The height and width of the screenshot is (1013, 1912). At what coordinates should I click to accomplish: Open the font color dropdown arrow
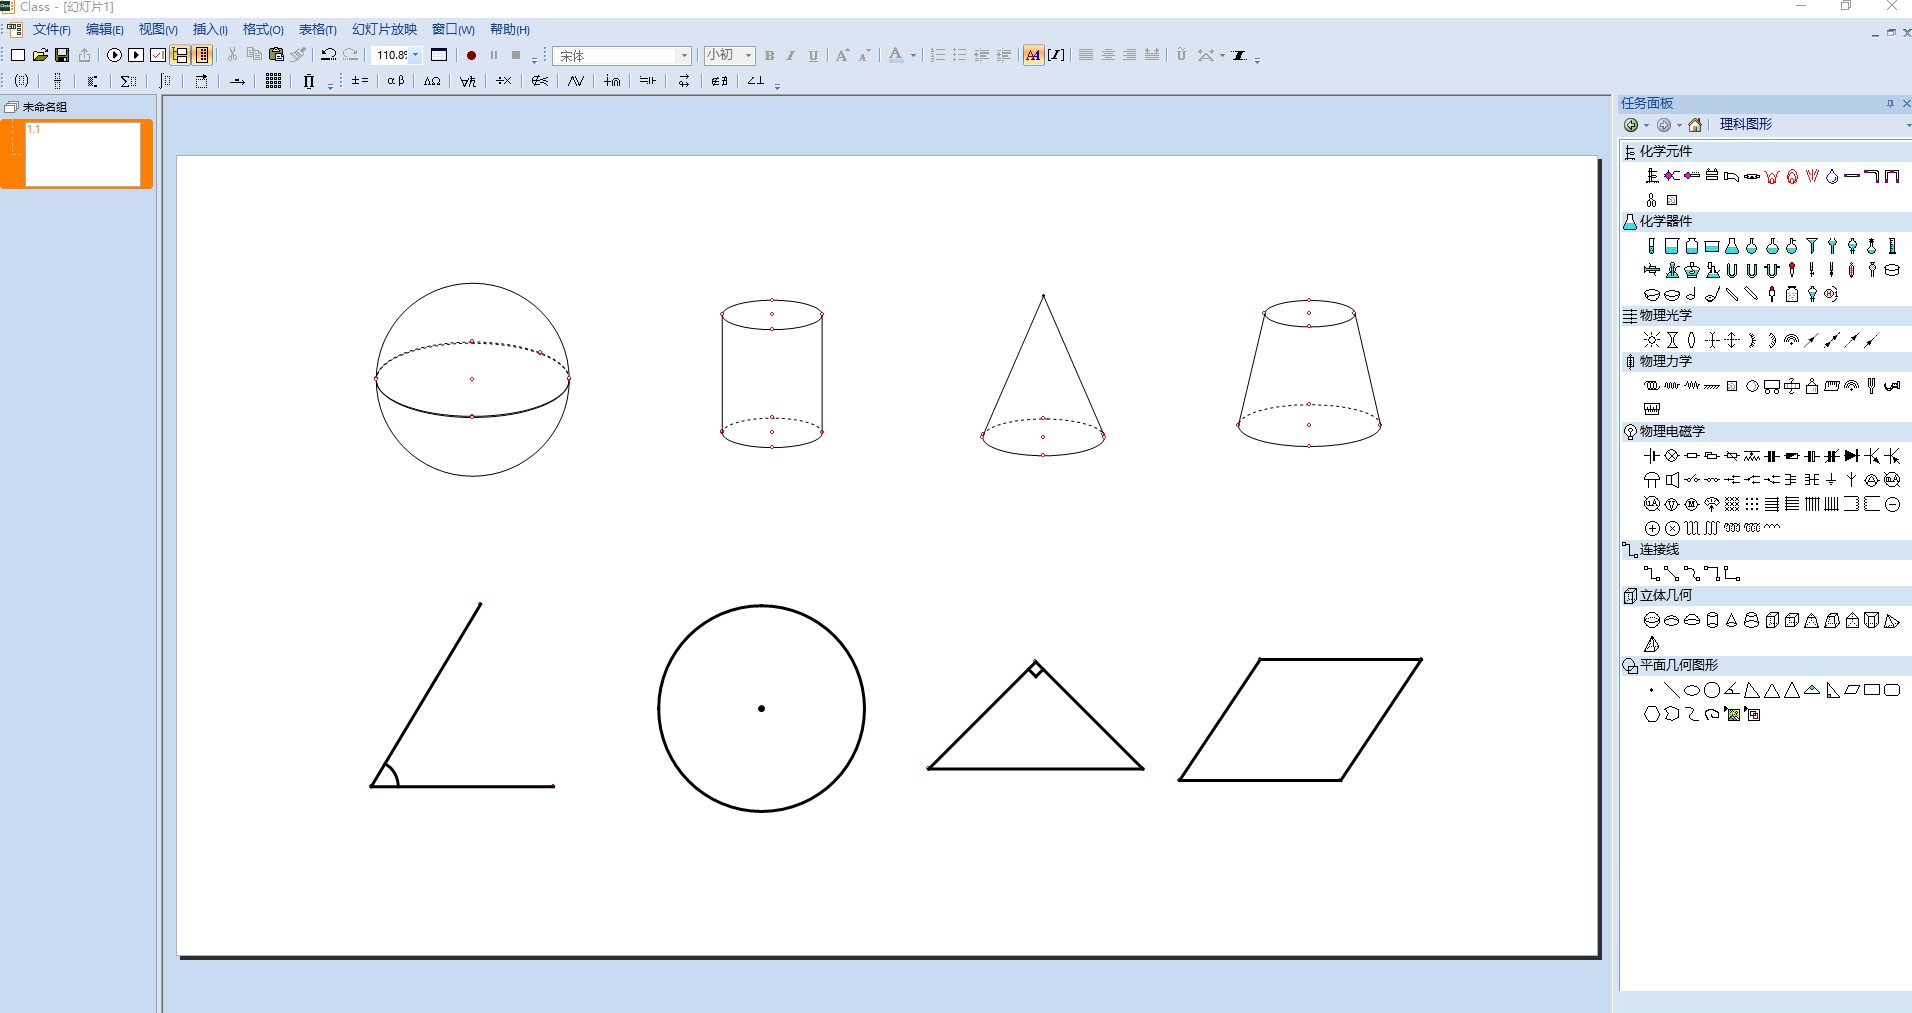[x=913, y=56]
